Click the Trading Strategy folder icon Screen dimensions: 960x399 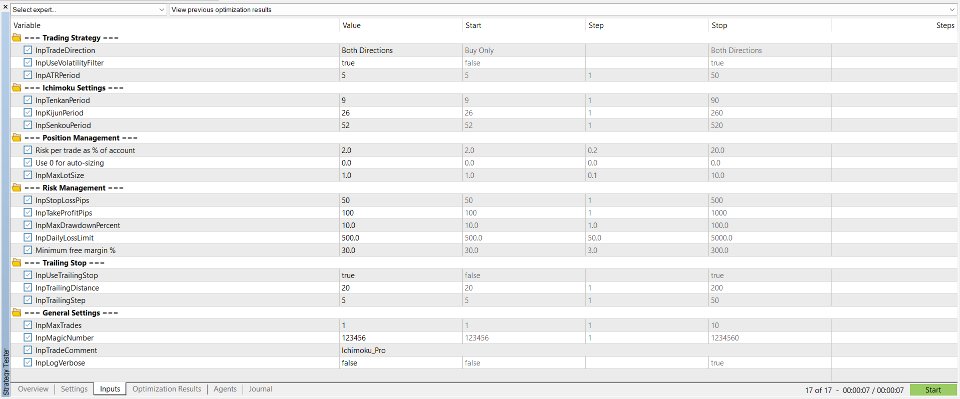point(17,38)
